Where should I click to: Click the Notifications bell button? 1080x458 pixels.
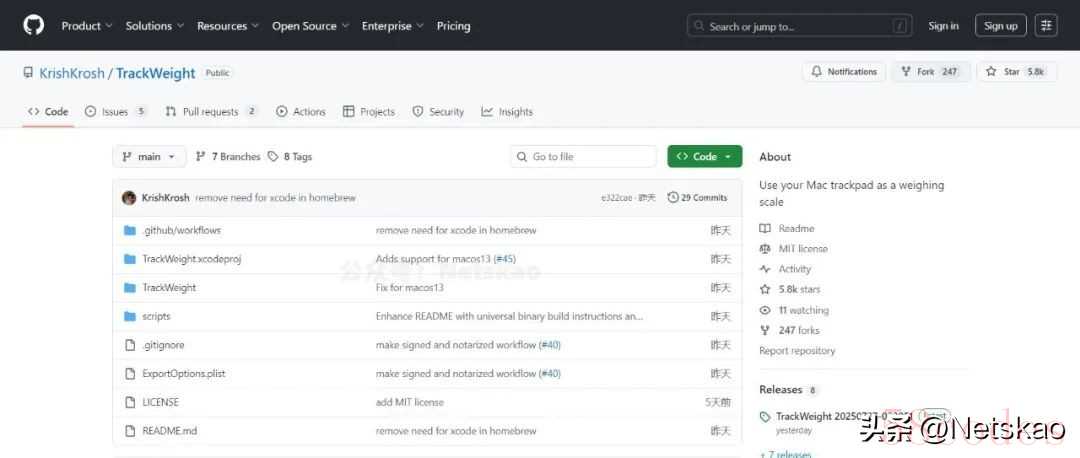(x=844, y=72)
